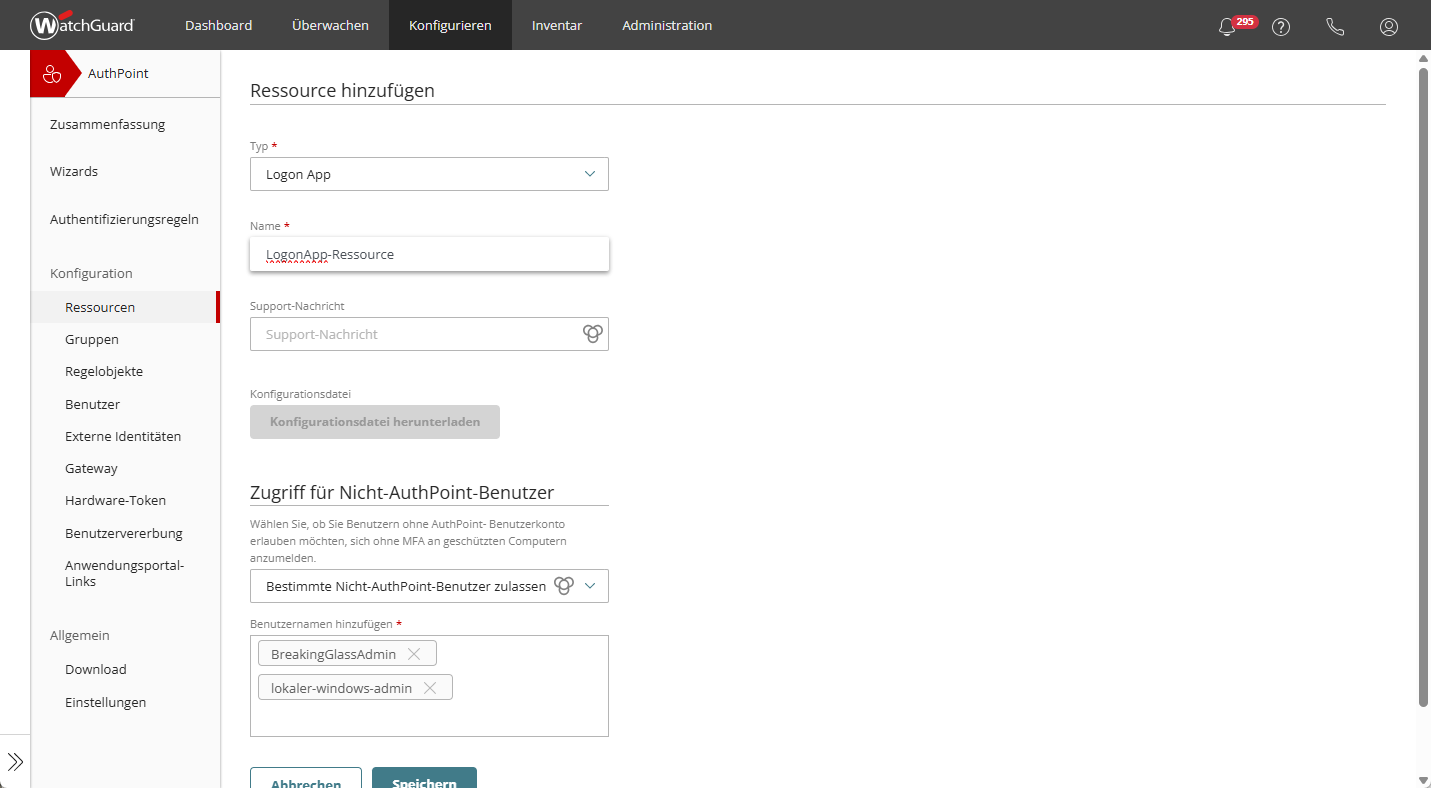Expand sidebar with double chevron icon
Viewport: 1431px width, 788px height.
[15, 762]
